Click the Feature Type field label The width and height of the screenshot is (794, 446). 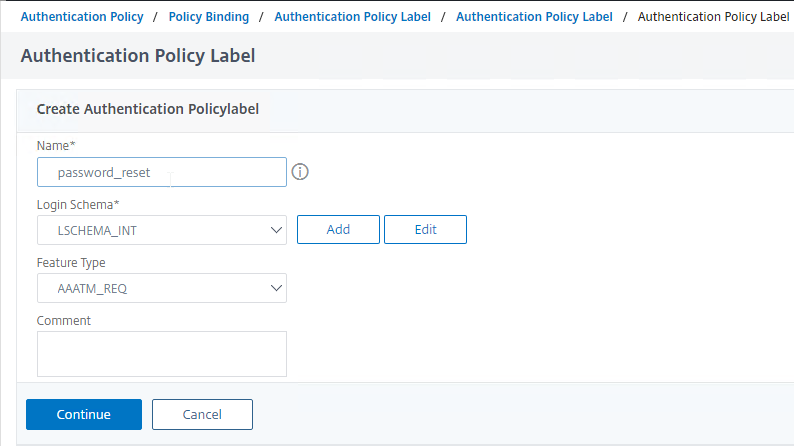tap(71, 263)
